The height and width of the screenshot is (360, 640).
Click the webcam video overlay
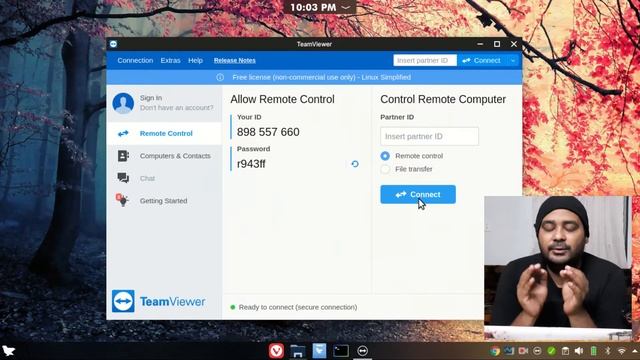pyautogui.click(x=558, y=268)
